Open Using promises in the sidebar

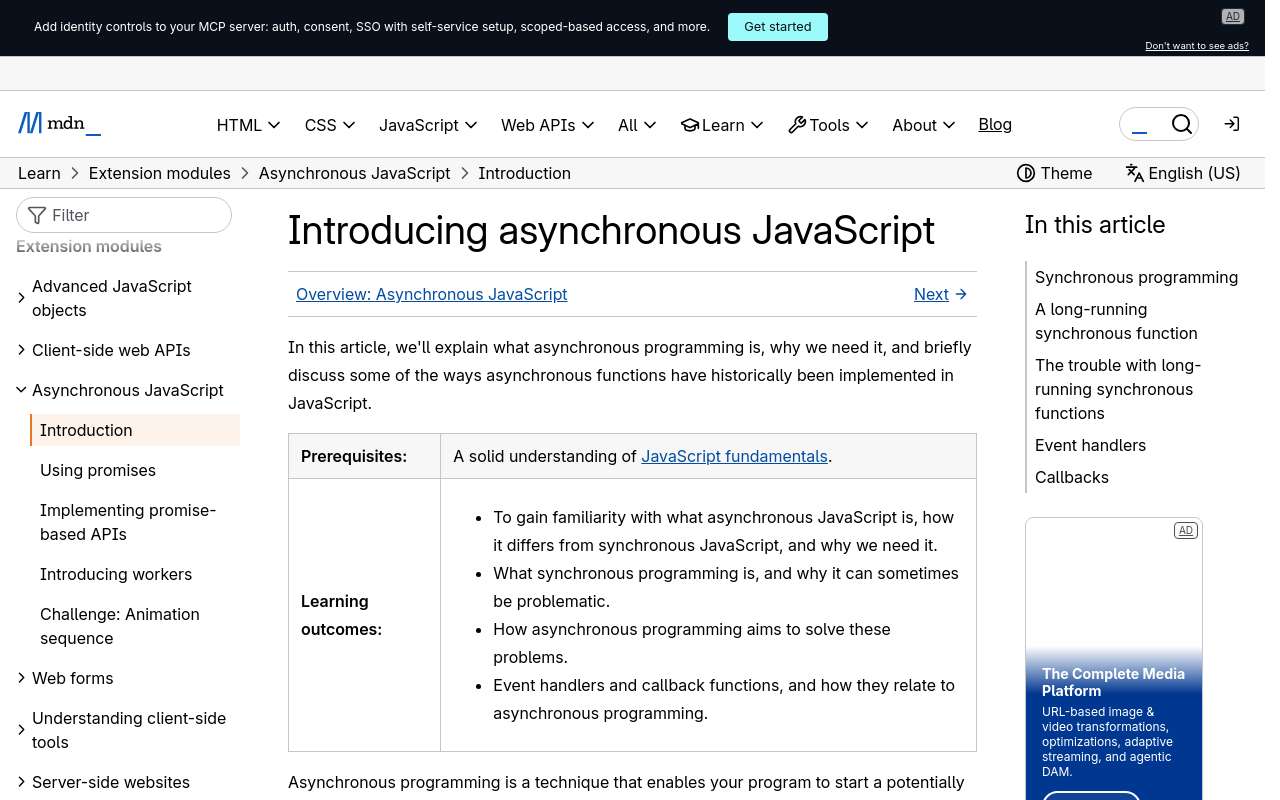[98, 470]
